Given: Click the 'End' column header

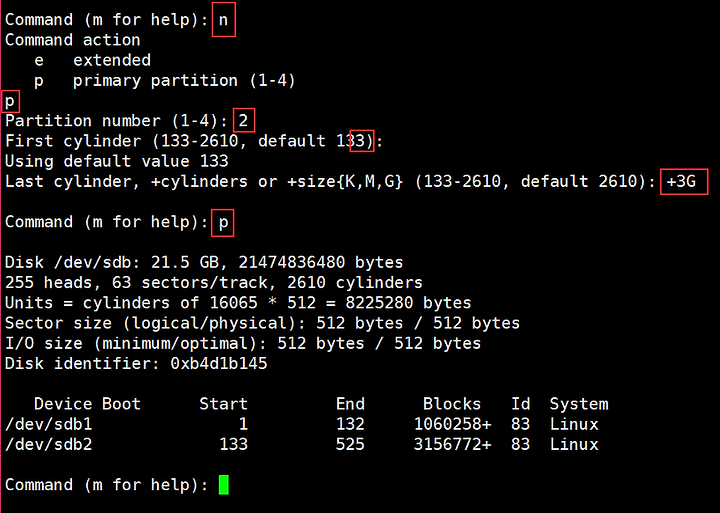Looking at the screenshot, I should point(350,404).
